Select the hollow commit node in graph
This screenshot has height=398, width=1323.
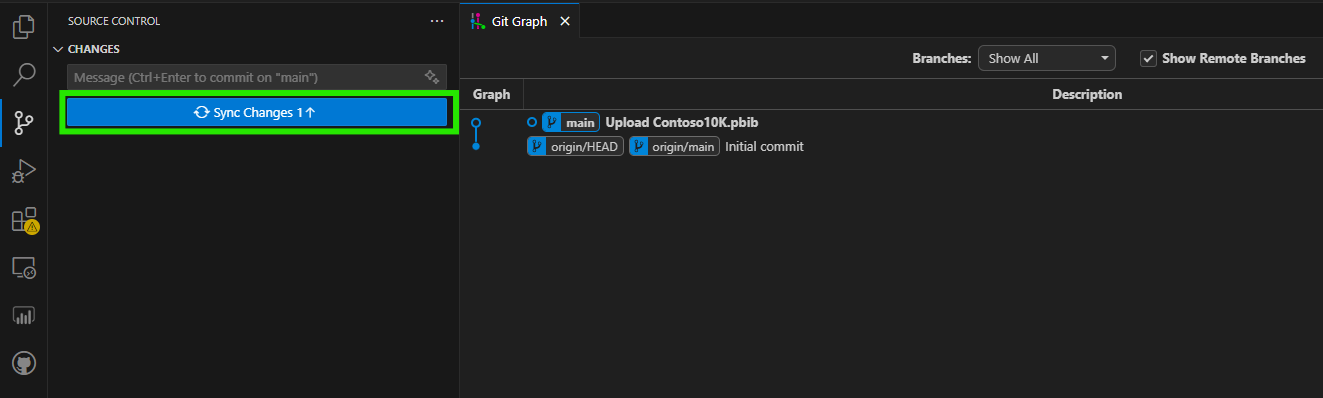tap(476, 123)
